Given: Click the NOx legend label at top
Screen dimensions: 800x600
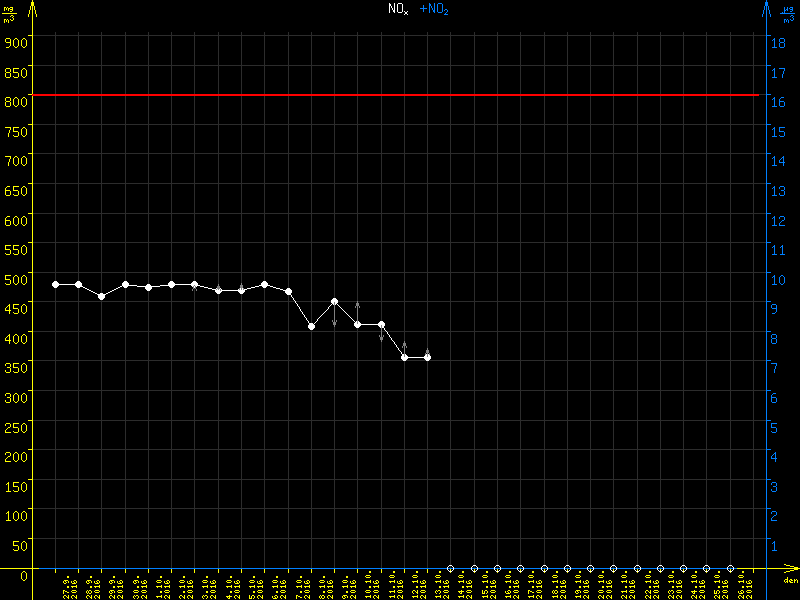Looking at the screenshot, I should click(397, 9).
